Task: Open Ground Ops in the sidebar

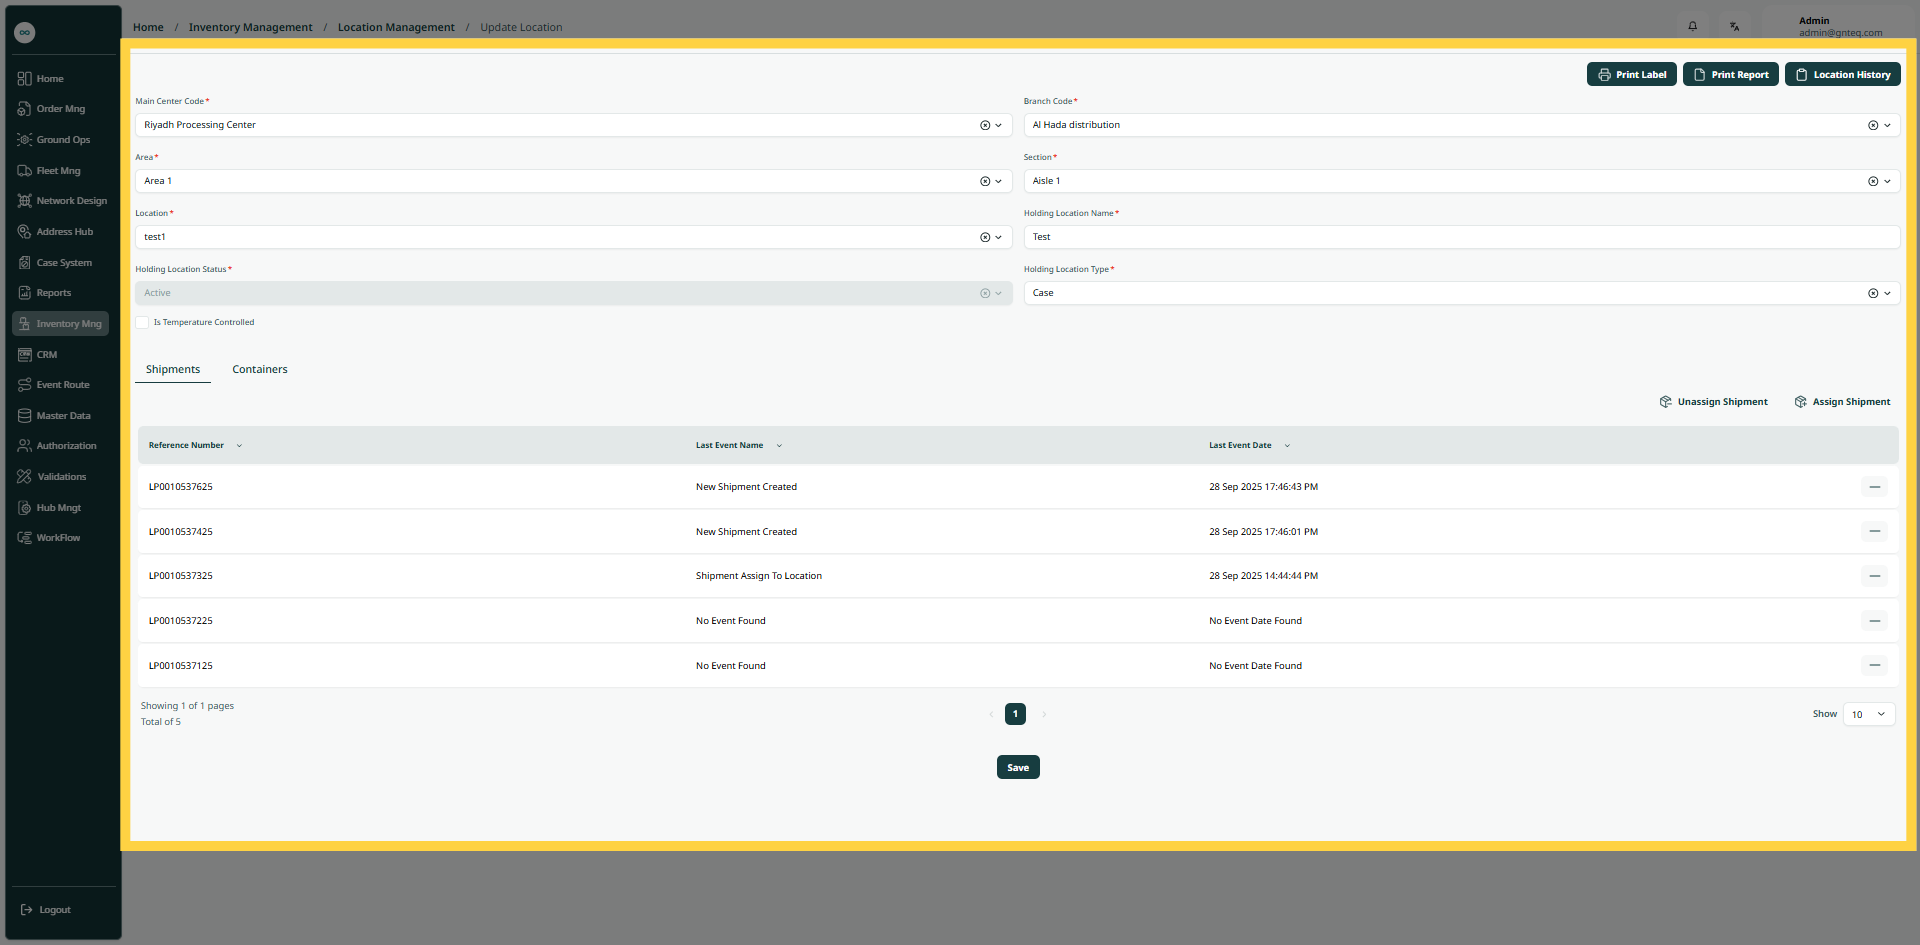Action: (x=53, y=140)
